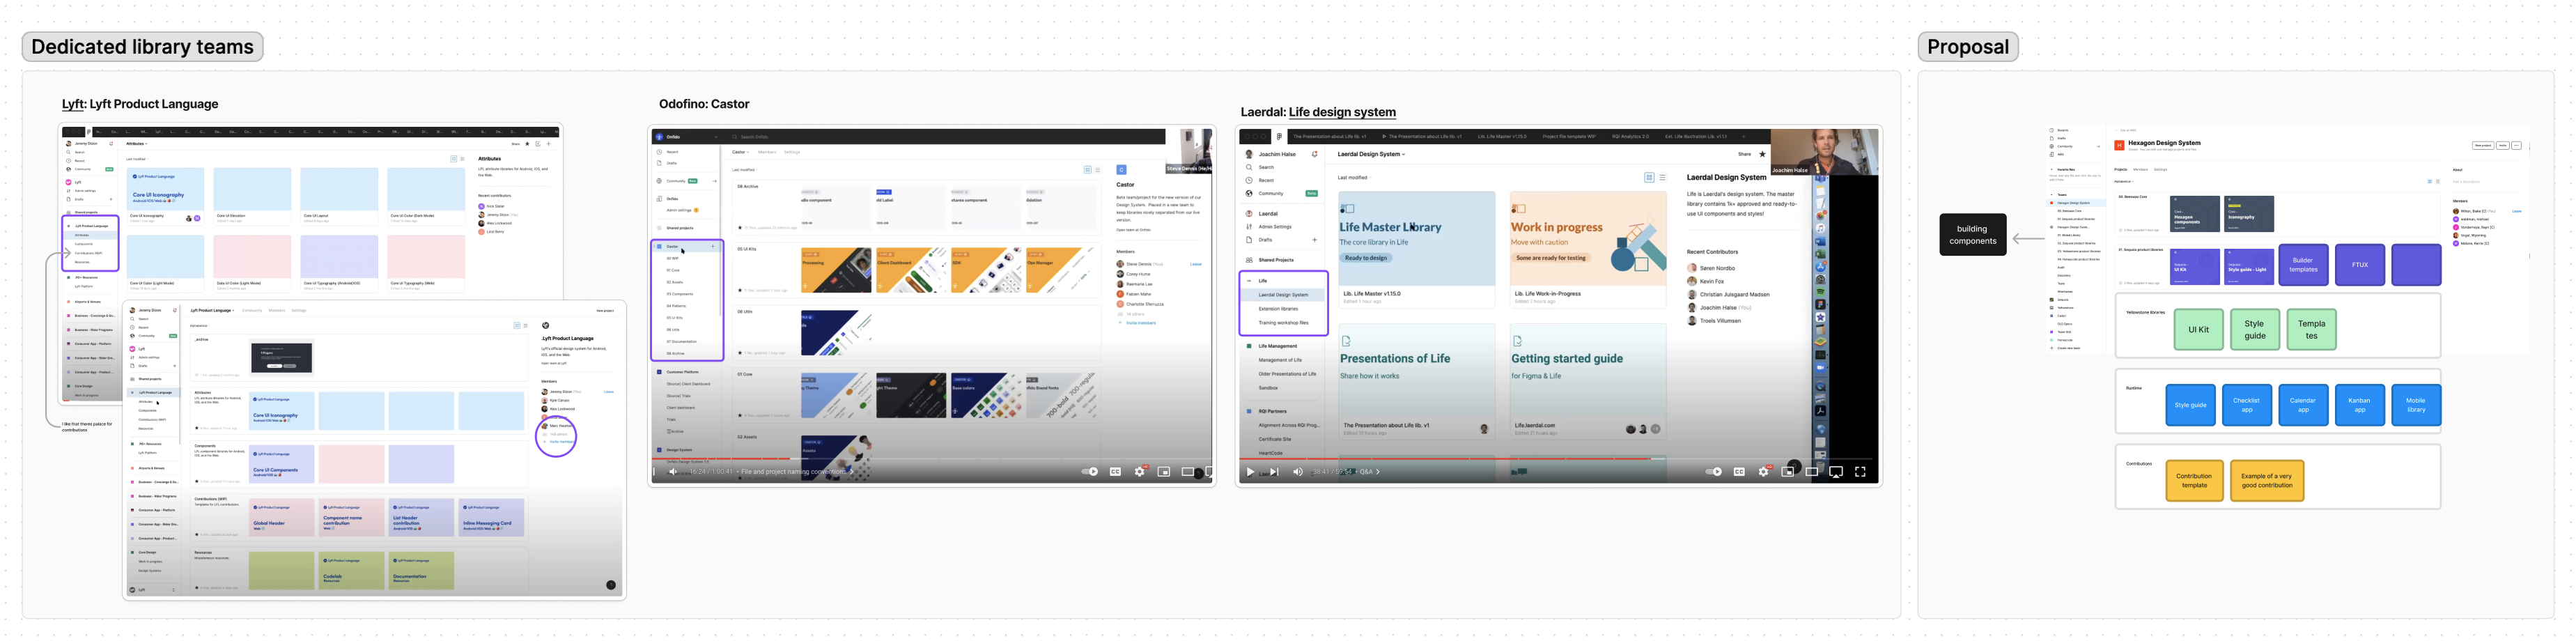Switch Castor project files to grid view

1087,170
